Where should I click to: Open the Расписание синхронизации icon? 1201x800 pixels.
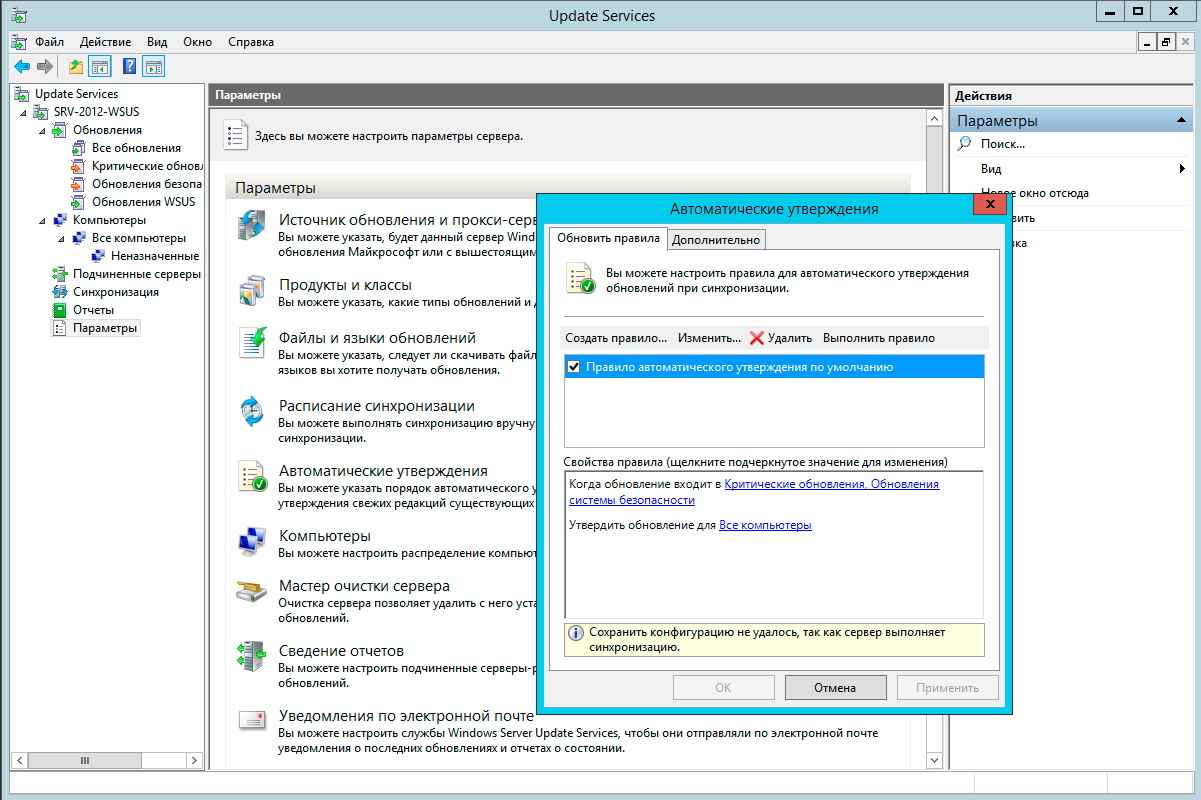251,411
